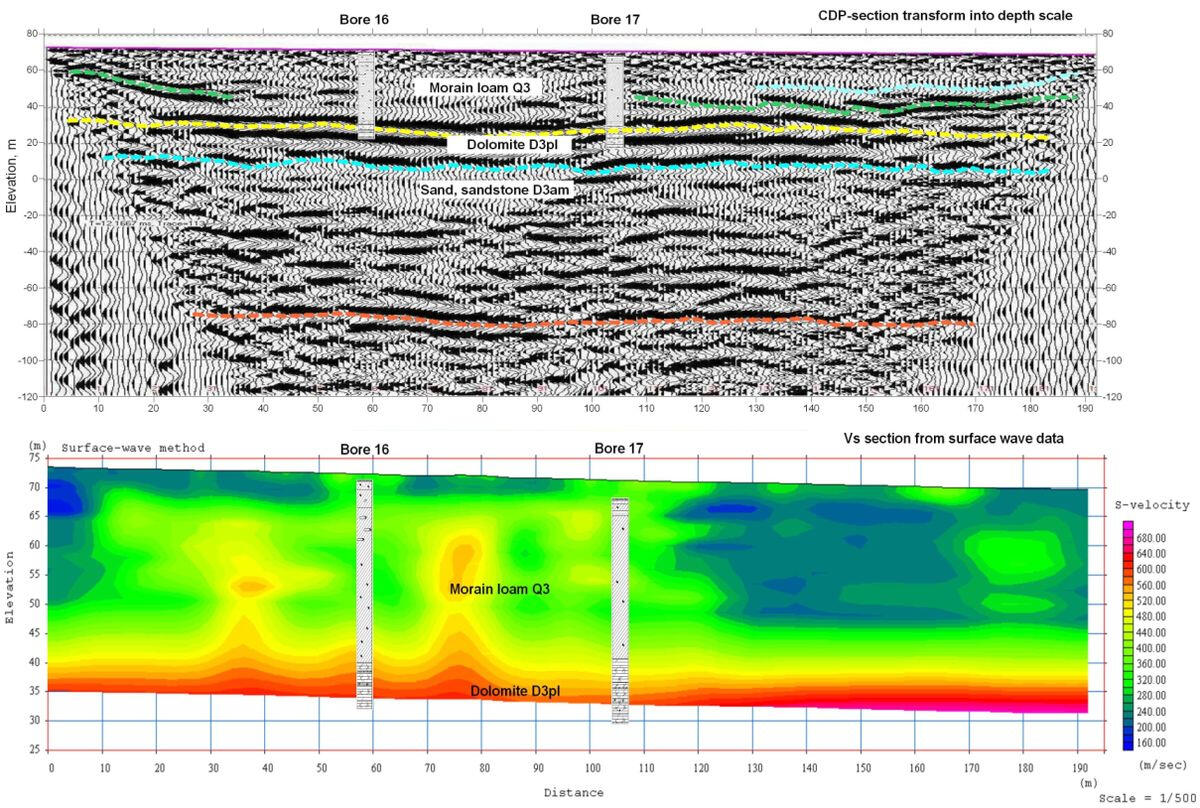Click the Bore 17 label above the CDP section
The width and height of the screenshot is (1200, 808).
615,19
